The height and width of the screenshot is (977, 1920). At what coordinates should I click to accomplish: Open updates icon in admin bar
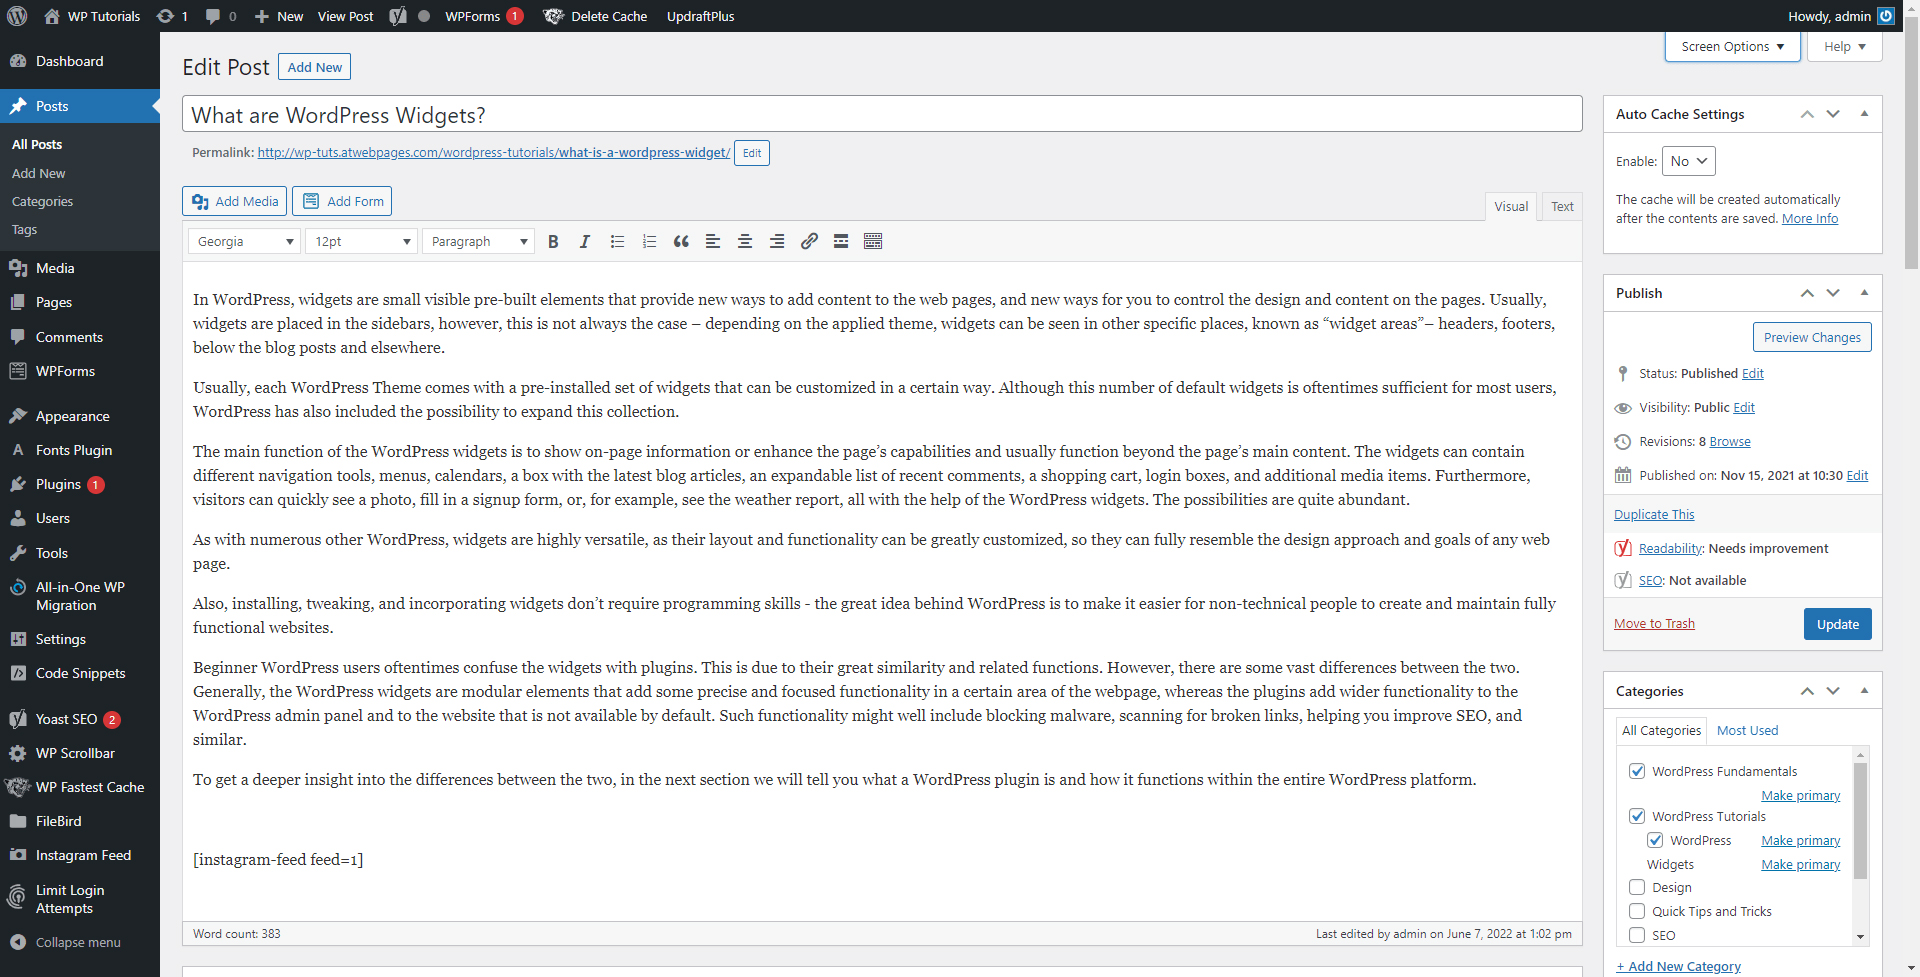[172, 16]
